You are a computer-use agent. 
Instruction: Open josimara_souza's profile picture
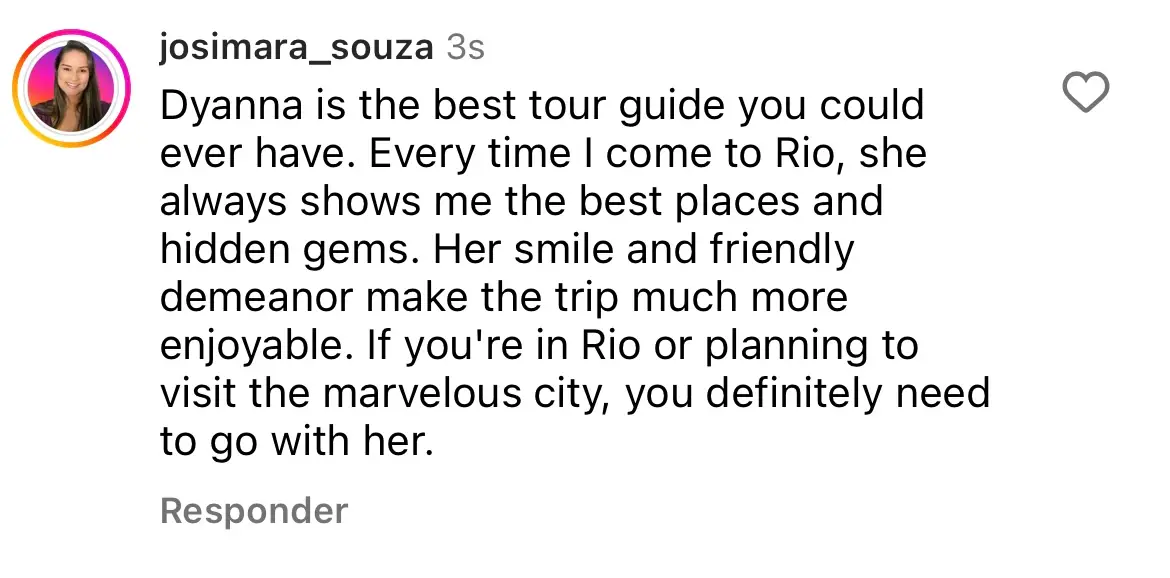click(72, 88)
